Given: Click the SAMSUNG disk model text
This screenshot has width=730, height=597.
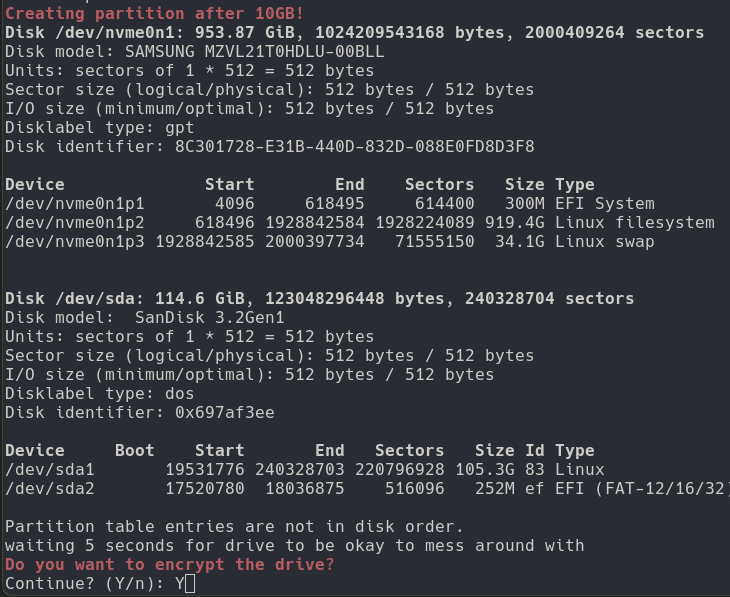Looking at the screenshot, I should [254, 52].
